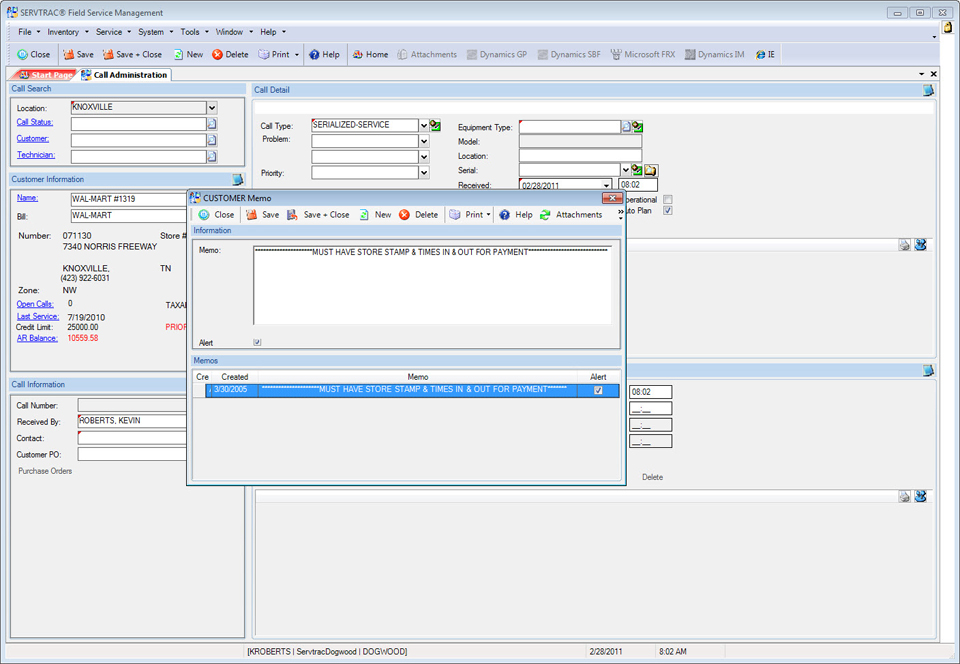This screenshot has height=664, width=960.
Task: Click Save + Close in main toolbar
Action: click(x=132, y=54)
